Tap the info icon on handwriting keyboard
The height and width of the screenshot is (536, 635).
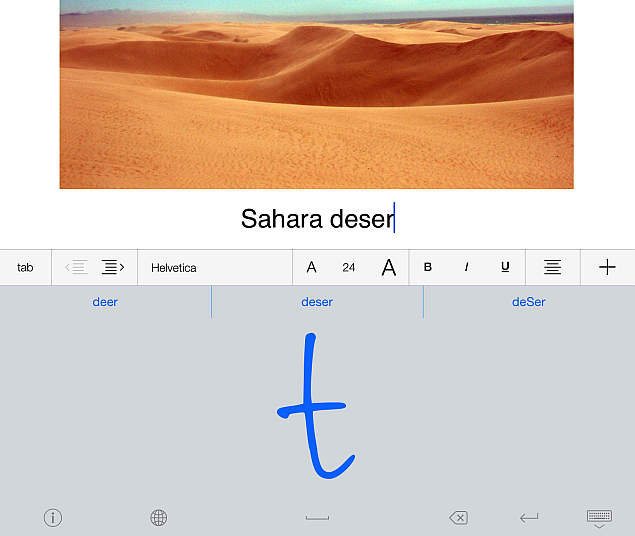(x=53, y=517)
